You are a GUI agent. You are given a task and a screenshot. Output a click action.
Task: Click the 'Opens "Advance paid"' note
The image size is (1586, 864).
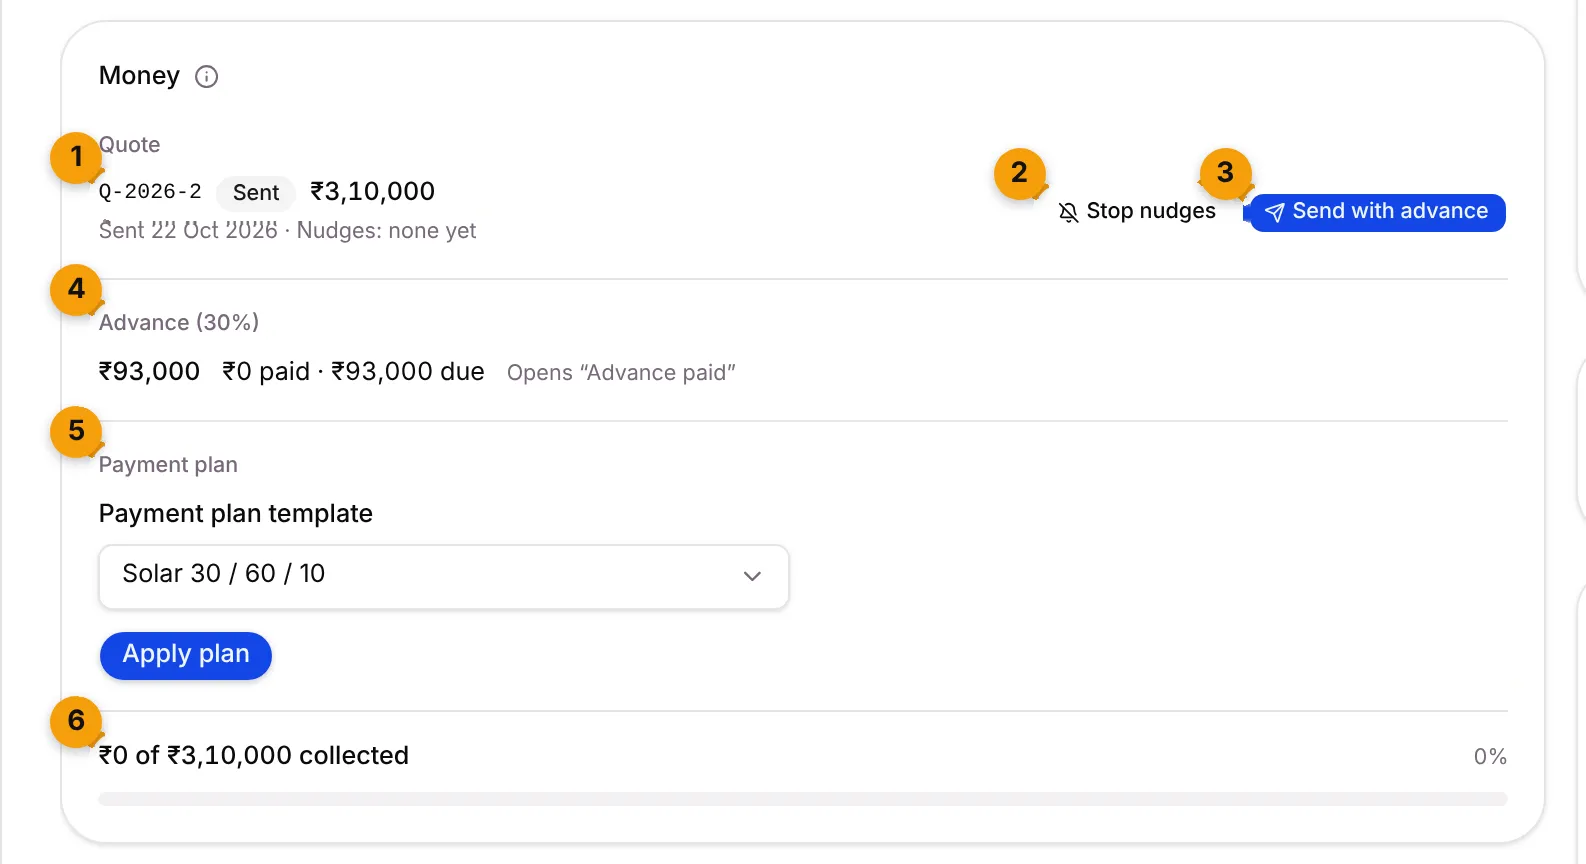(621, 373)
